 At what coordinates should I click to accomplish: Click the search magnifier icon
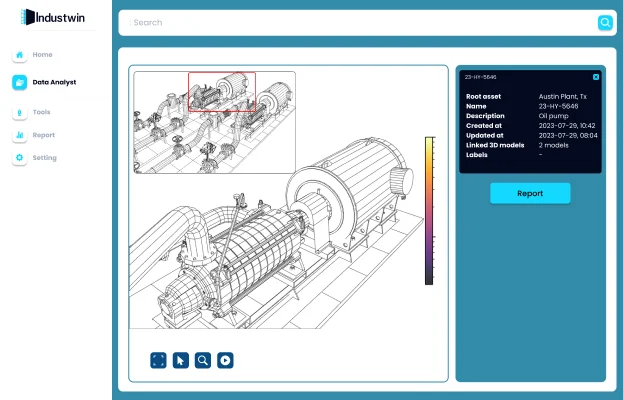tap(605, 23)
